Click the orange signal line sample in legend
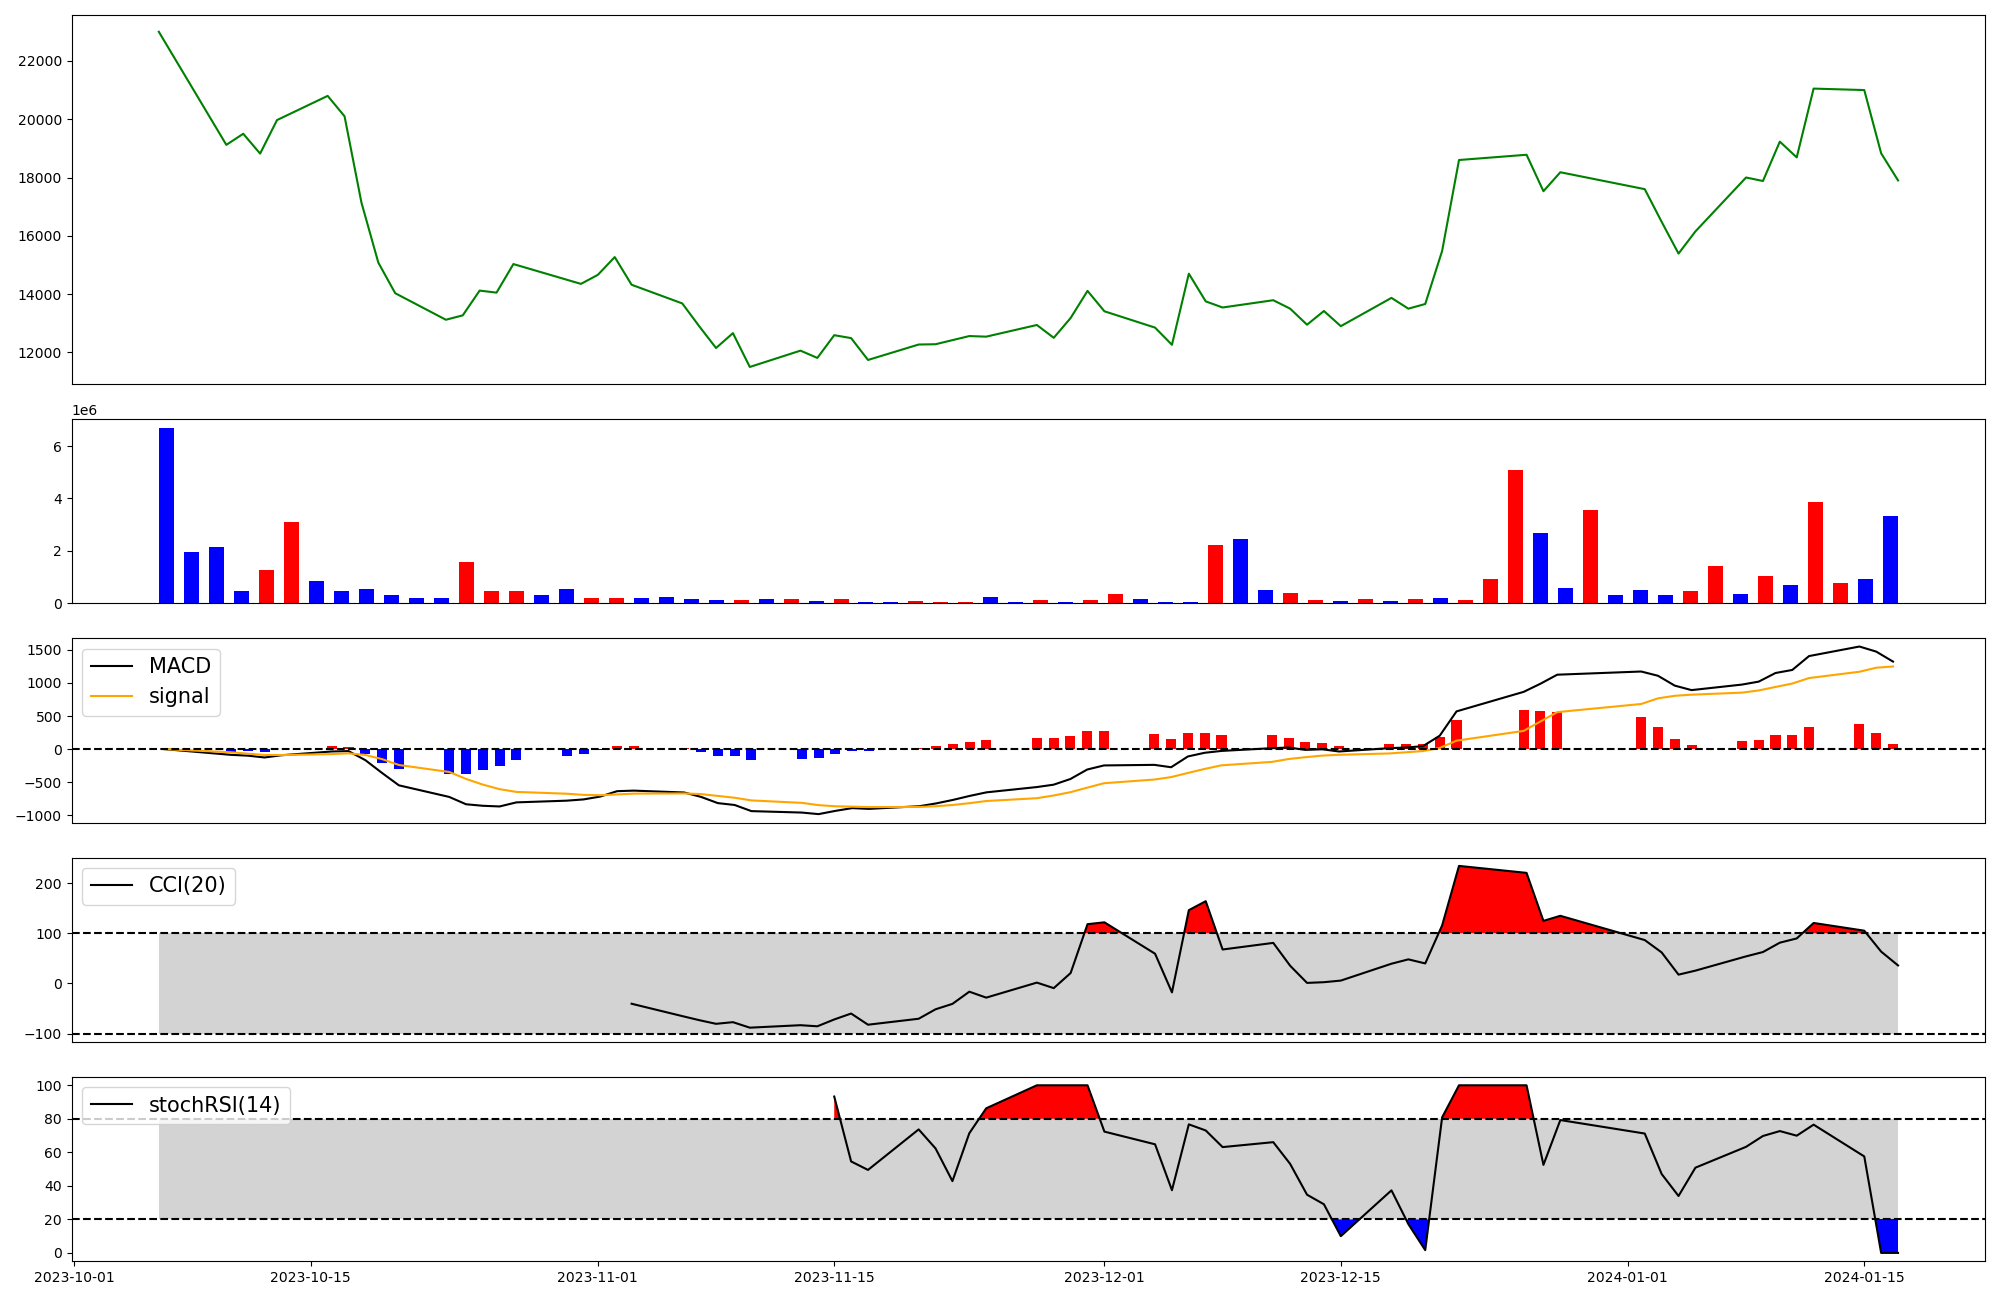Screen dimensions: 2000x1300 tap(111, 696)
